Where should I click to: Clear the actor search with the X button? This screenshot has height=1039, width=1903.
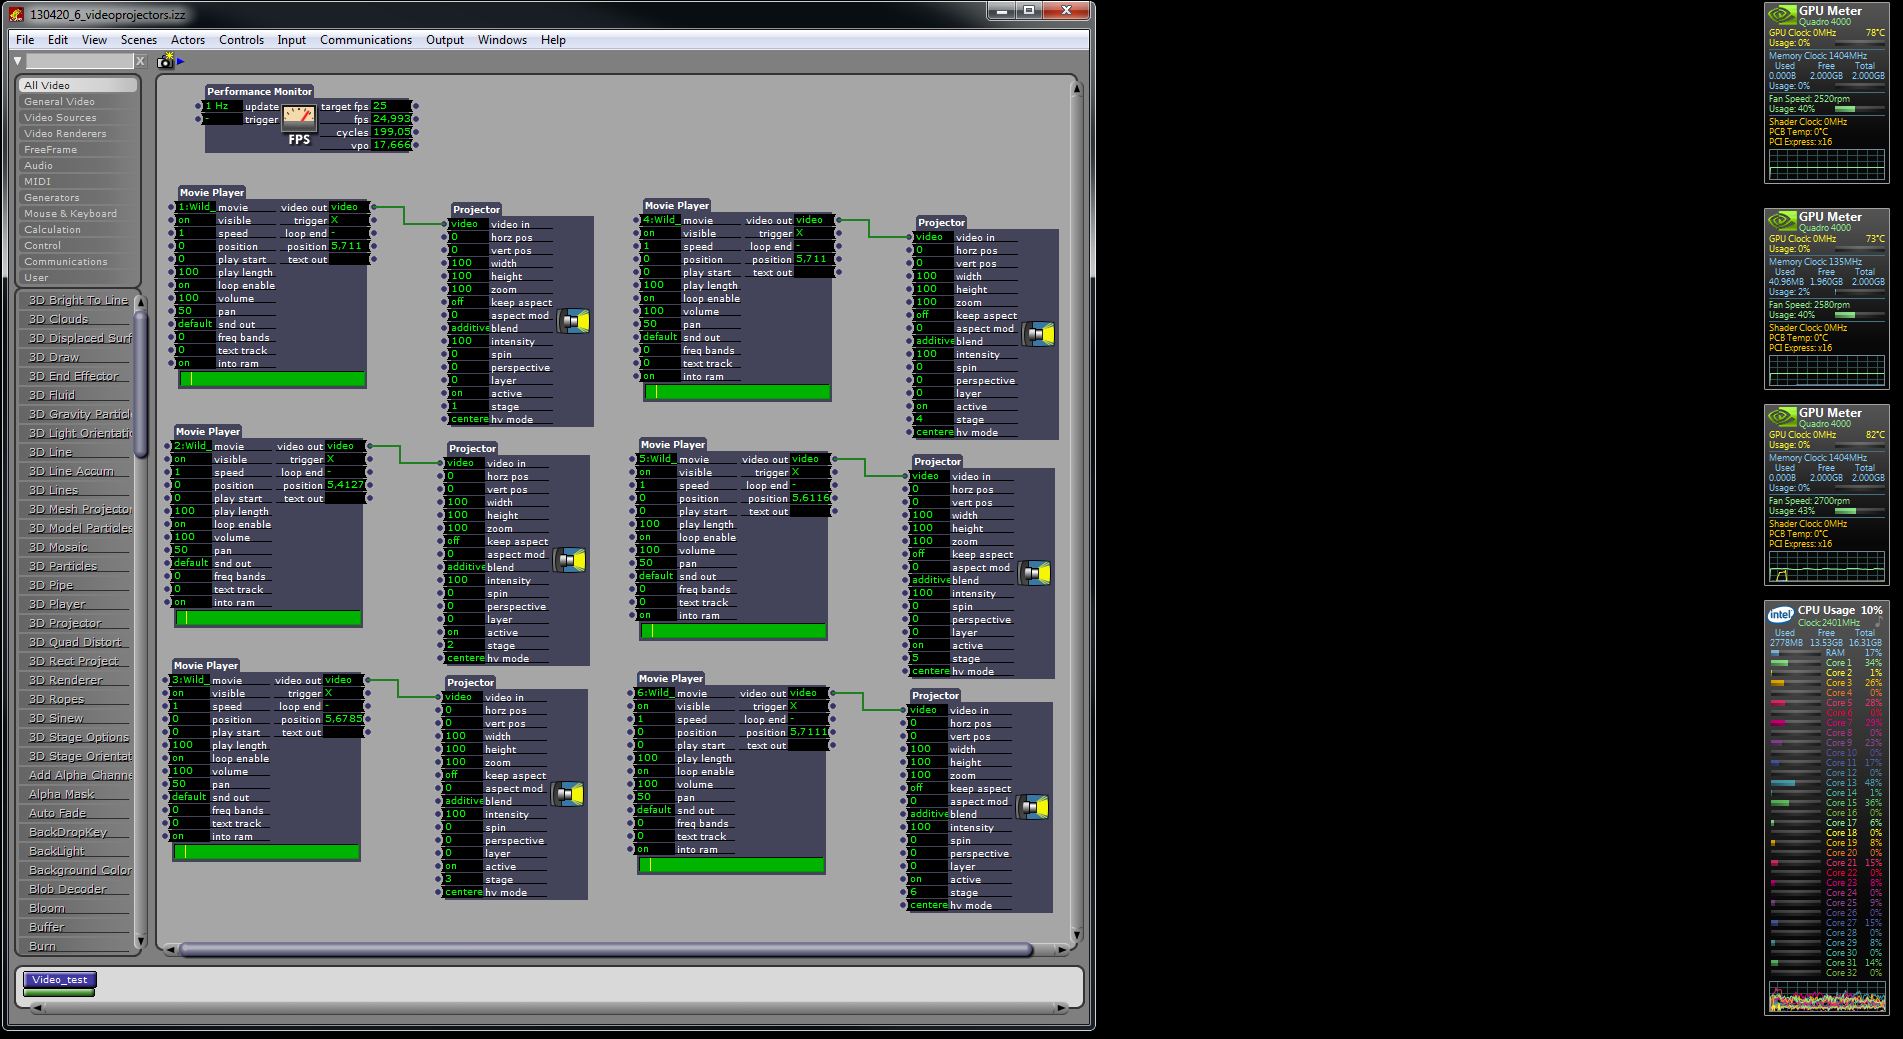coord(140,61)
